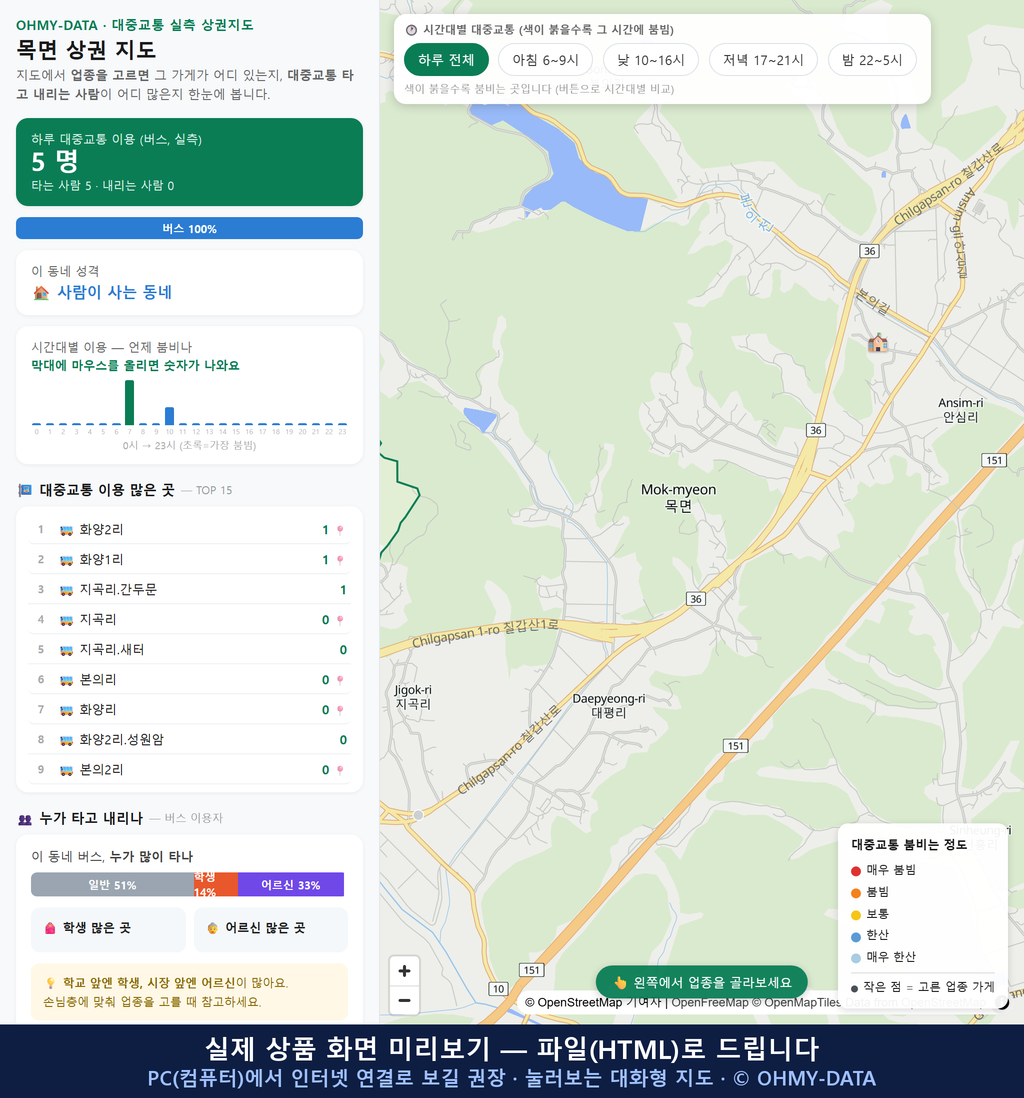Click the light blue 매우 한산 legend dot
The width and height of the screenshot is (1024, 1098).
point(855,958)
